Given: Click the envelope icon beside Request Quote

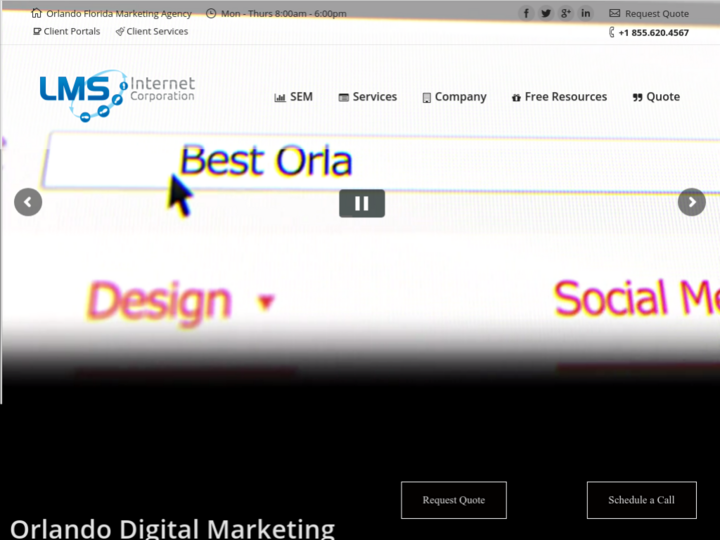Looking at the screenshot, I should point(614,14).
